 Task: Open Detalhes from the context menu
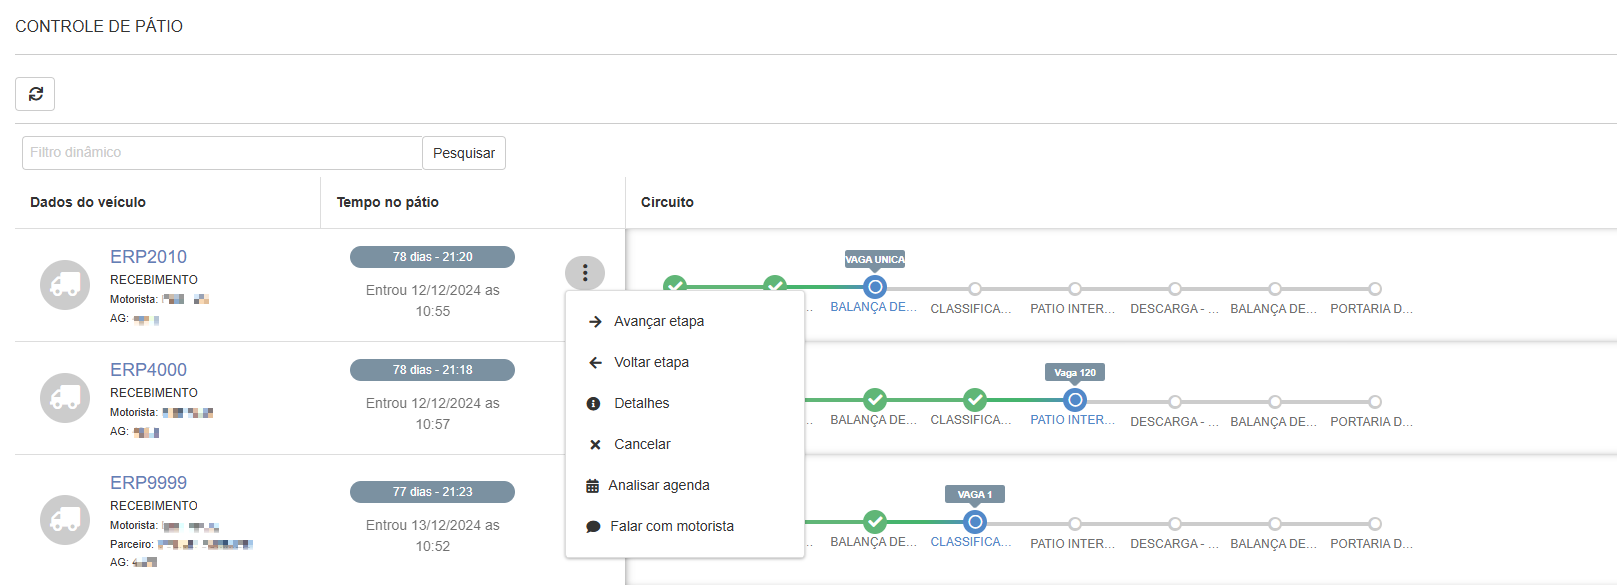pos(641,403)
